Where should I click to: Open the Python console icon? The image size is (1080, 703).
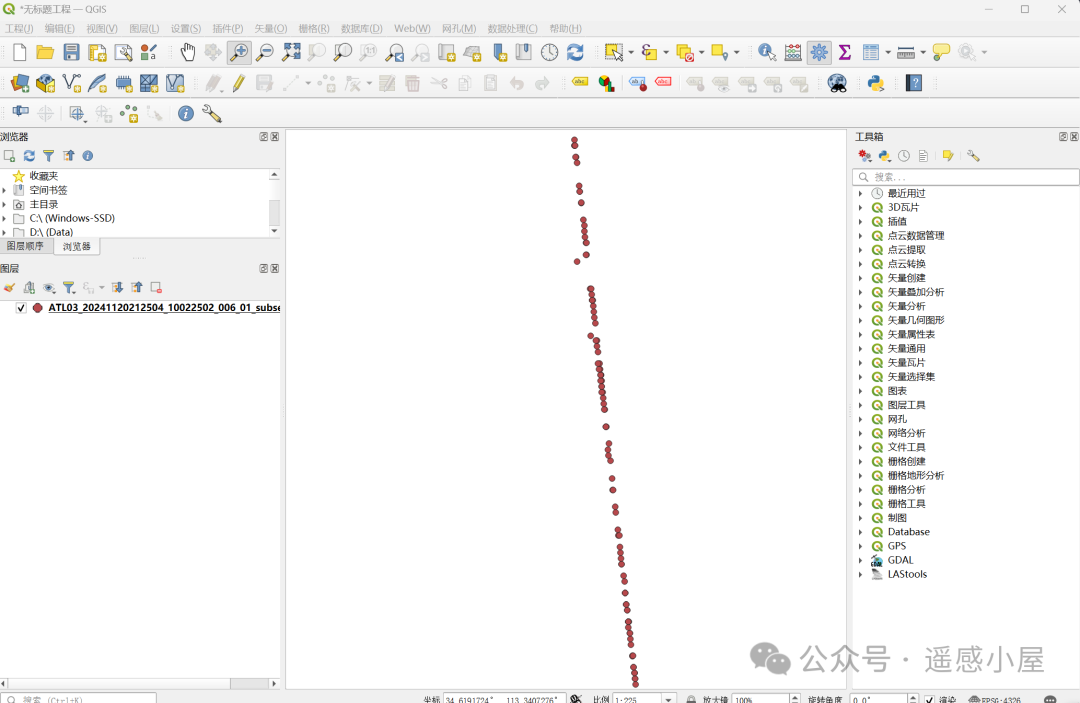(875, 83)
